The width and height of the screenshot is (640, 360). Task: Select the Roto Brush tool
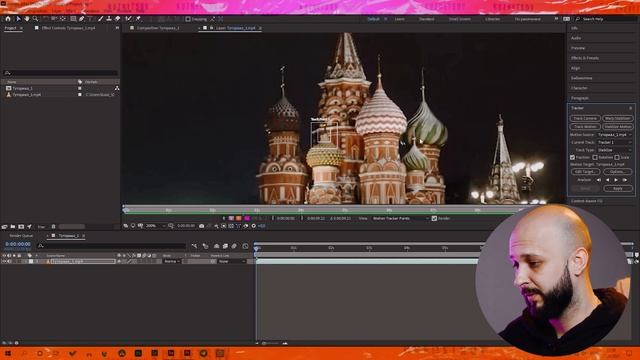click(x=129, y=19)
